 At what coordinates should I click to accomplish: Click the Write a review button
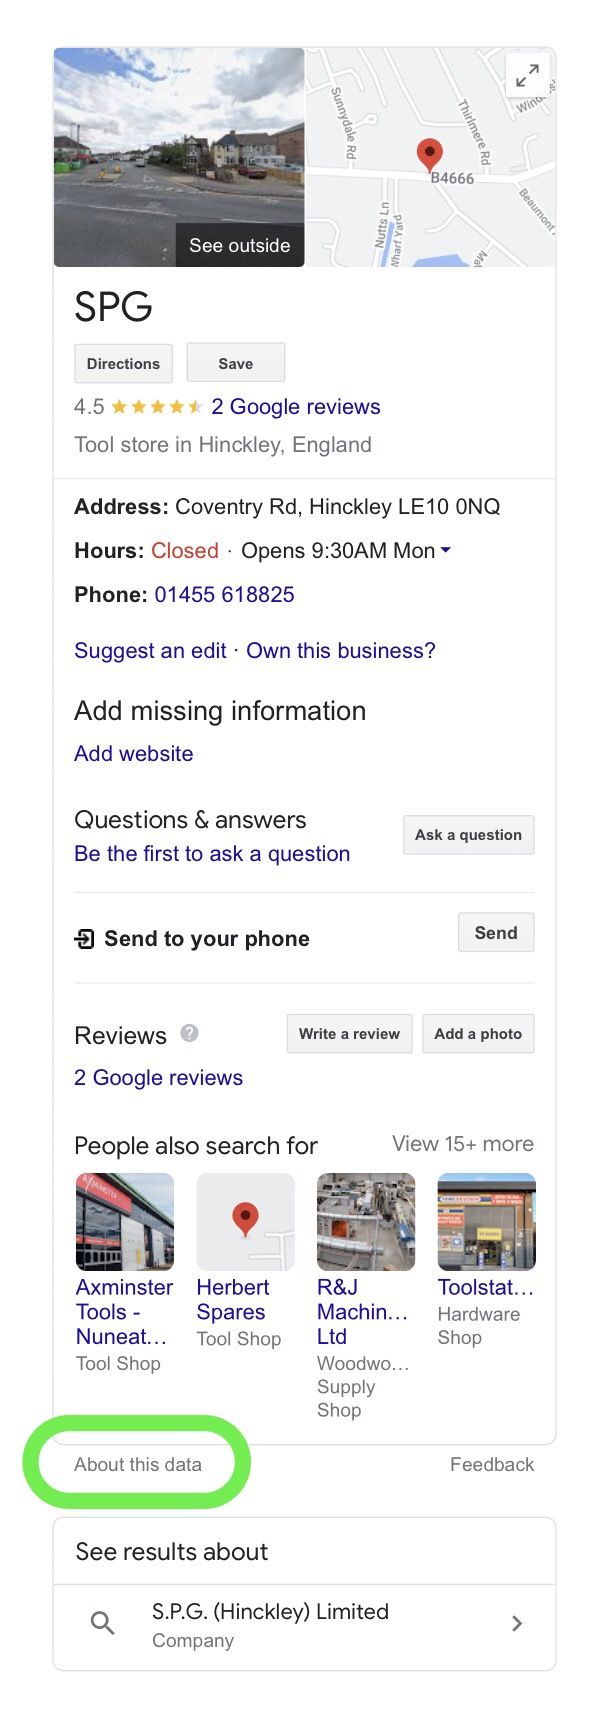coord(349,1034)
